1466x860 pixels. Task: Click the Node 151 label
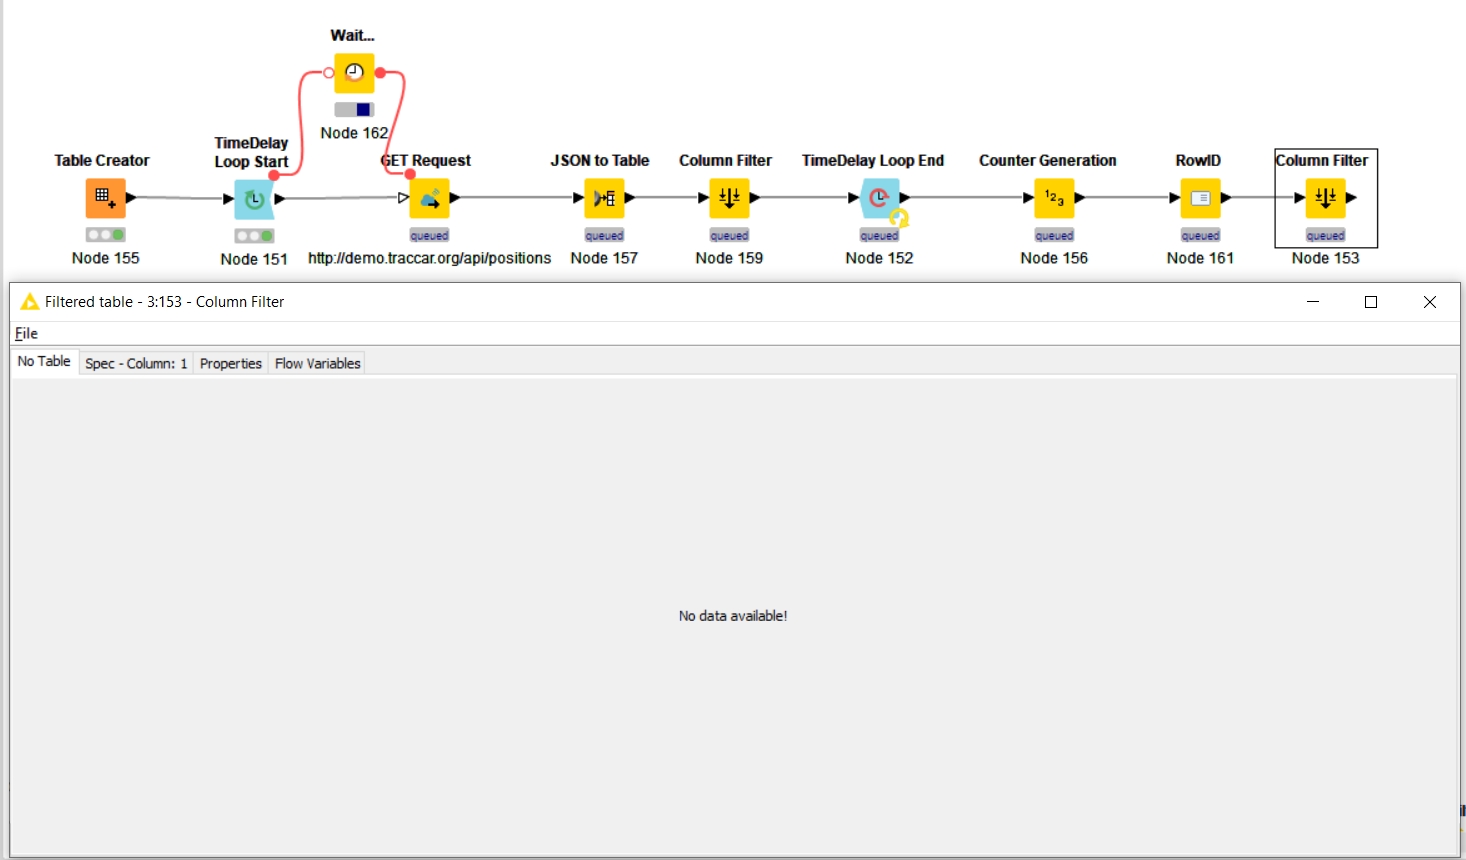click(254, 259)
